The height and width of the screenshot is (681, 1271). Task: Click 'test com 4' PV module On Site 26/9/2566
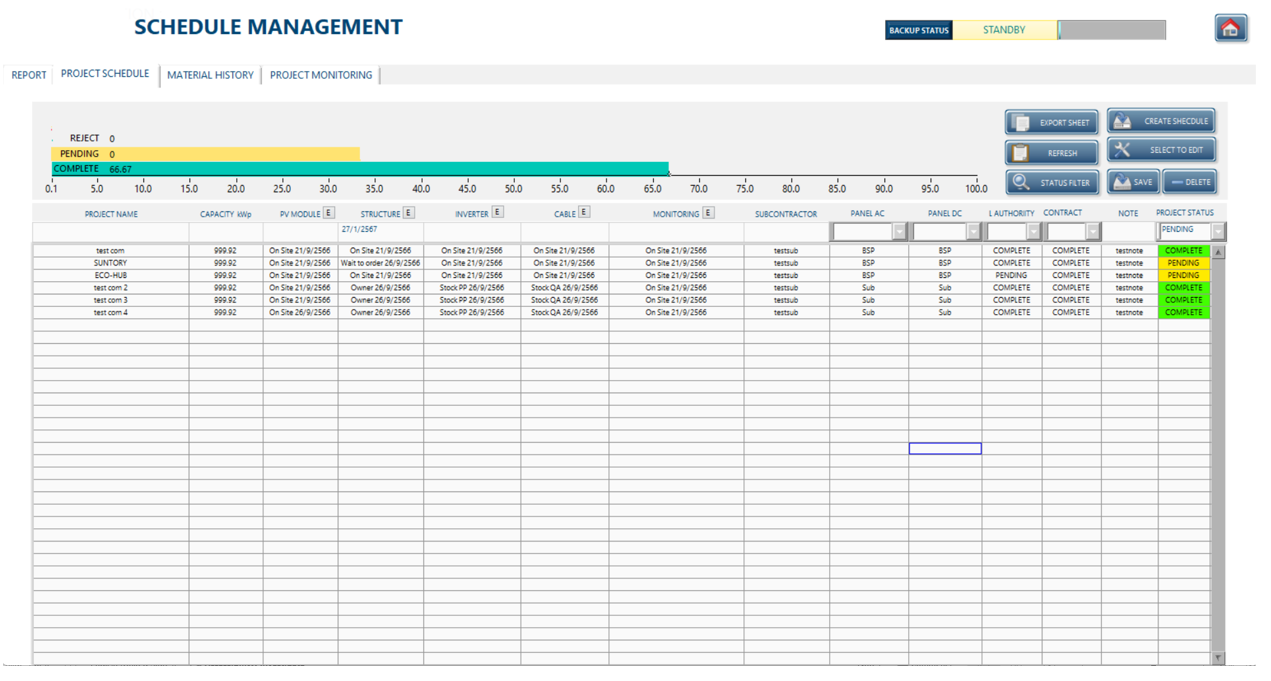coord(301,312)
